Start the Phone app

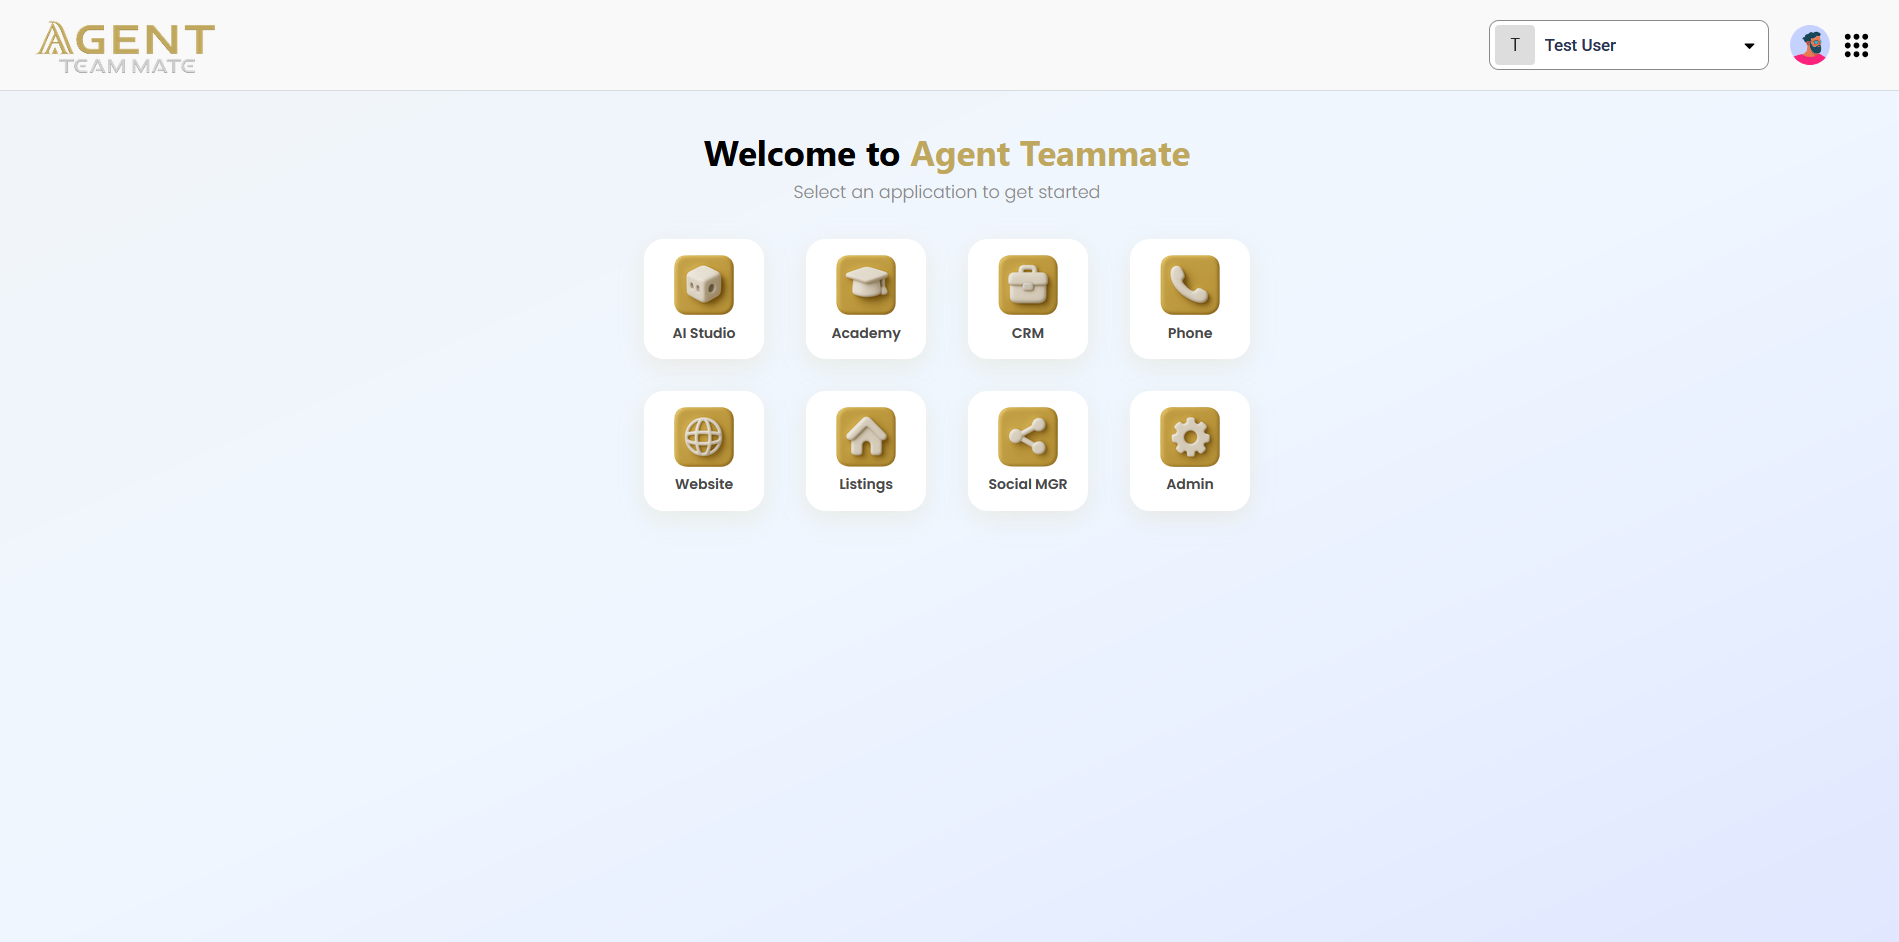1189,298
